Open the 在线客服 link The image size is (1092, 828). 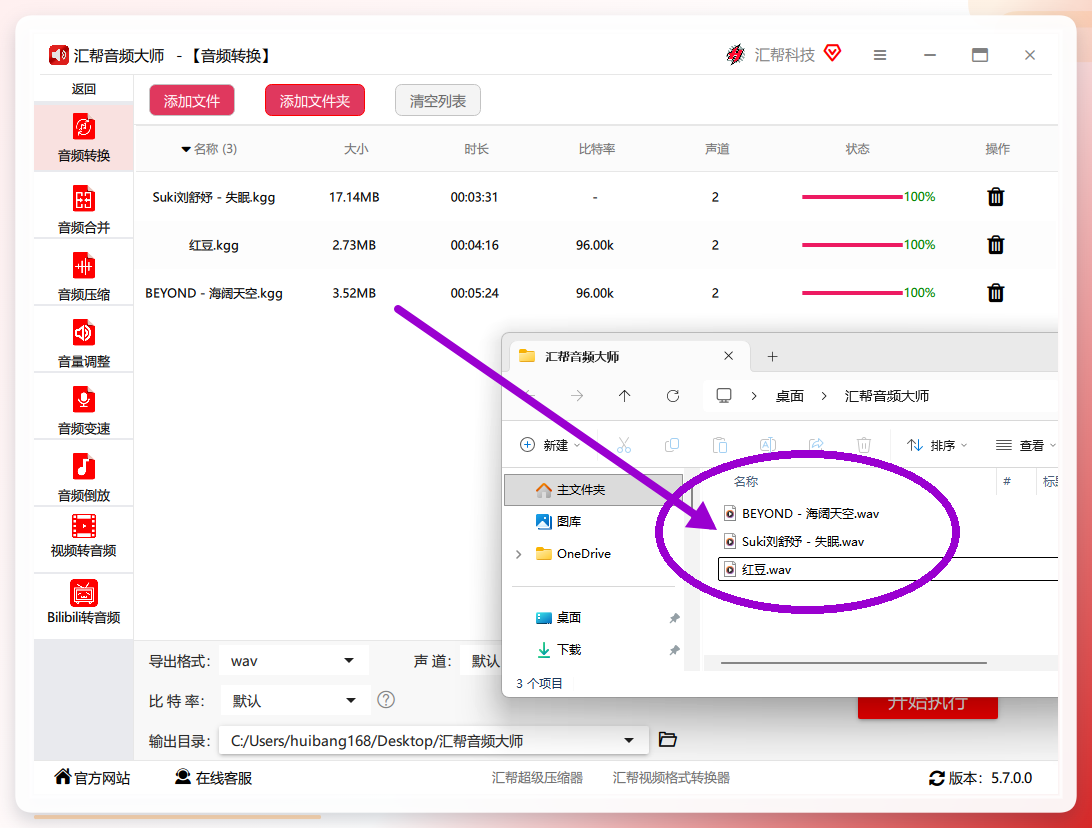214,778
